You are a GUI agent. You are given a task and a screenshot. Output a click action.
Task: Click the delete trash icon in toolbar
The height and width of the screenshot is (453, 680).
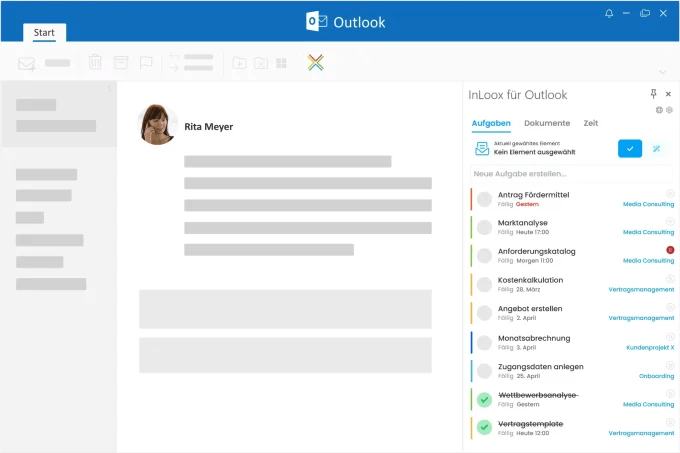(x=95, y=63)
